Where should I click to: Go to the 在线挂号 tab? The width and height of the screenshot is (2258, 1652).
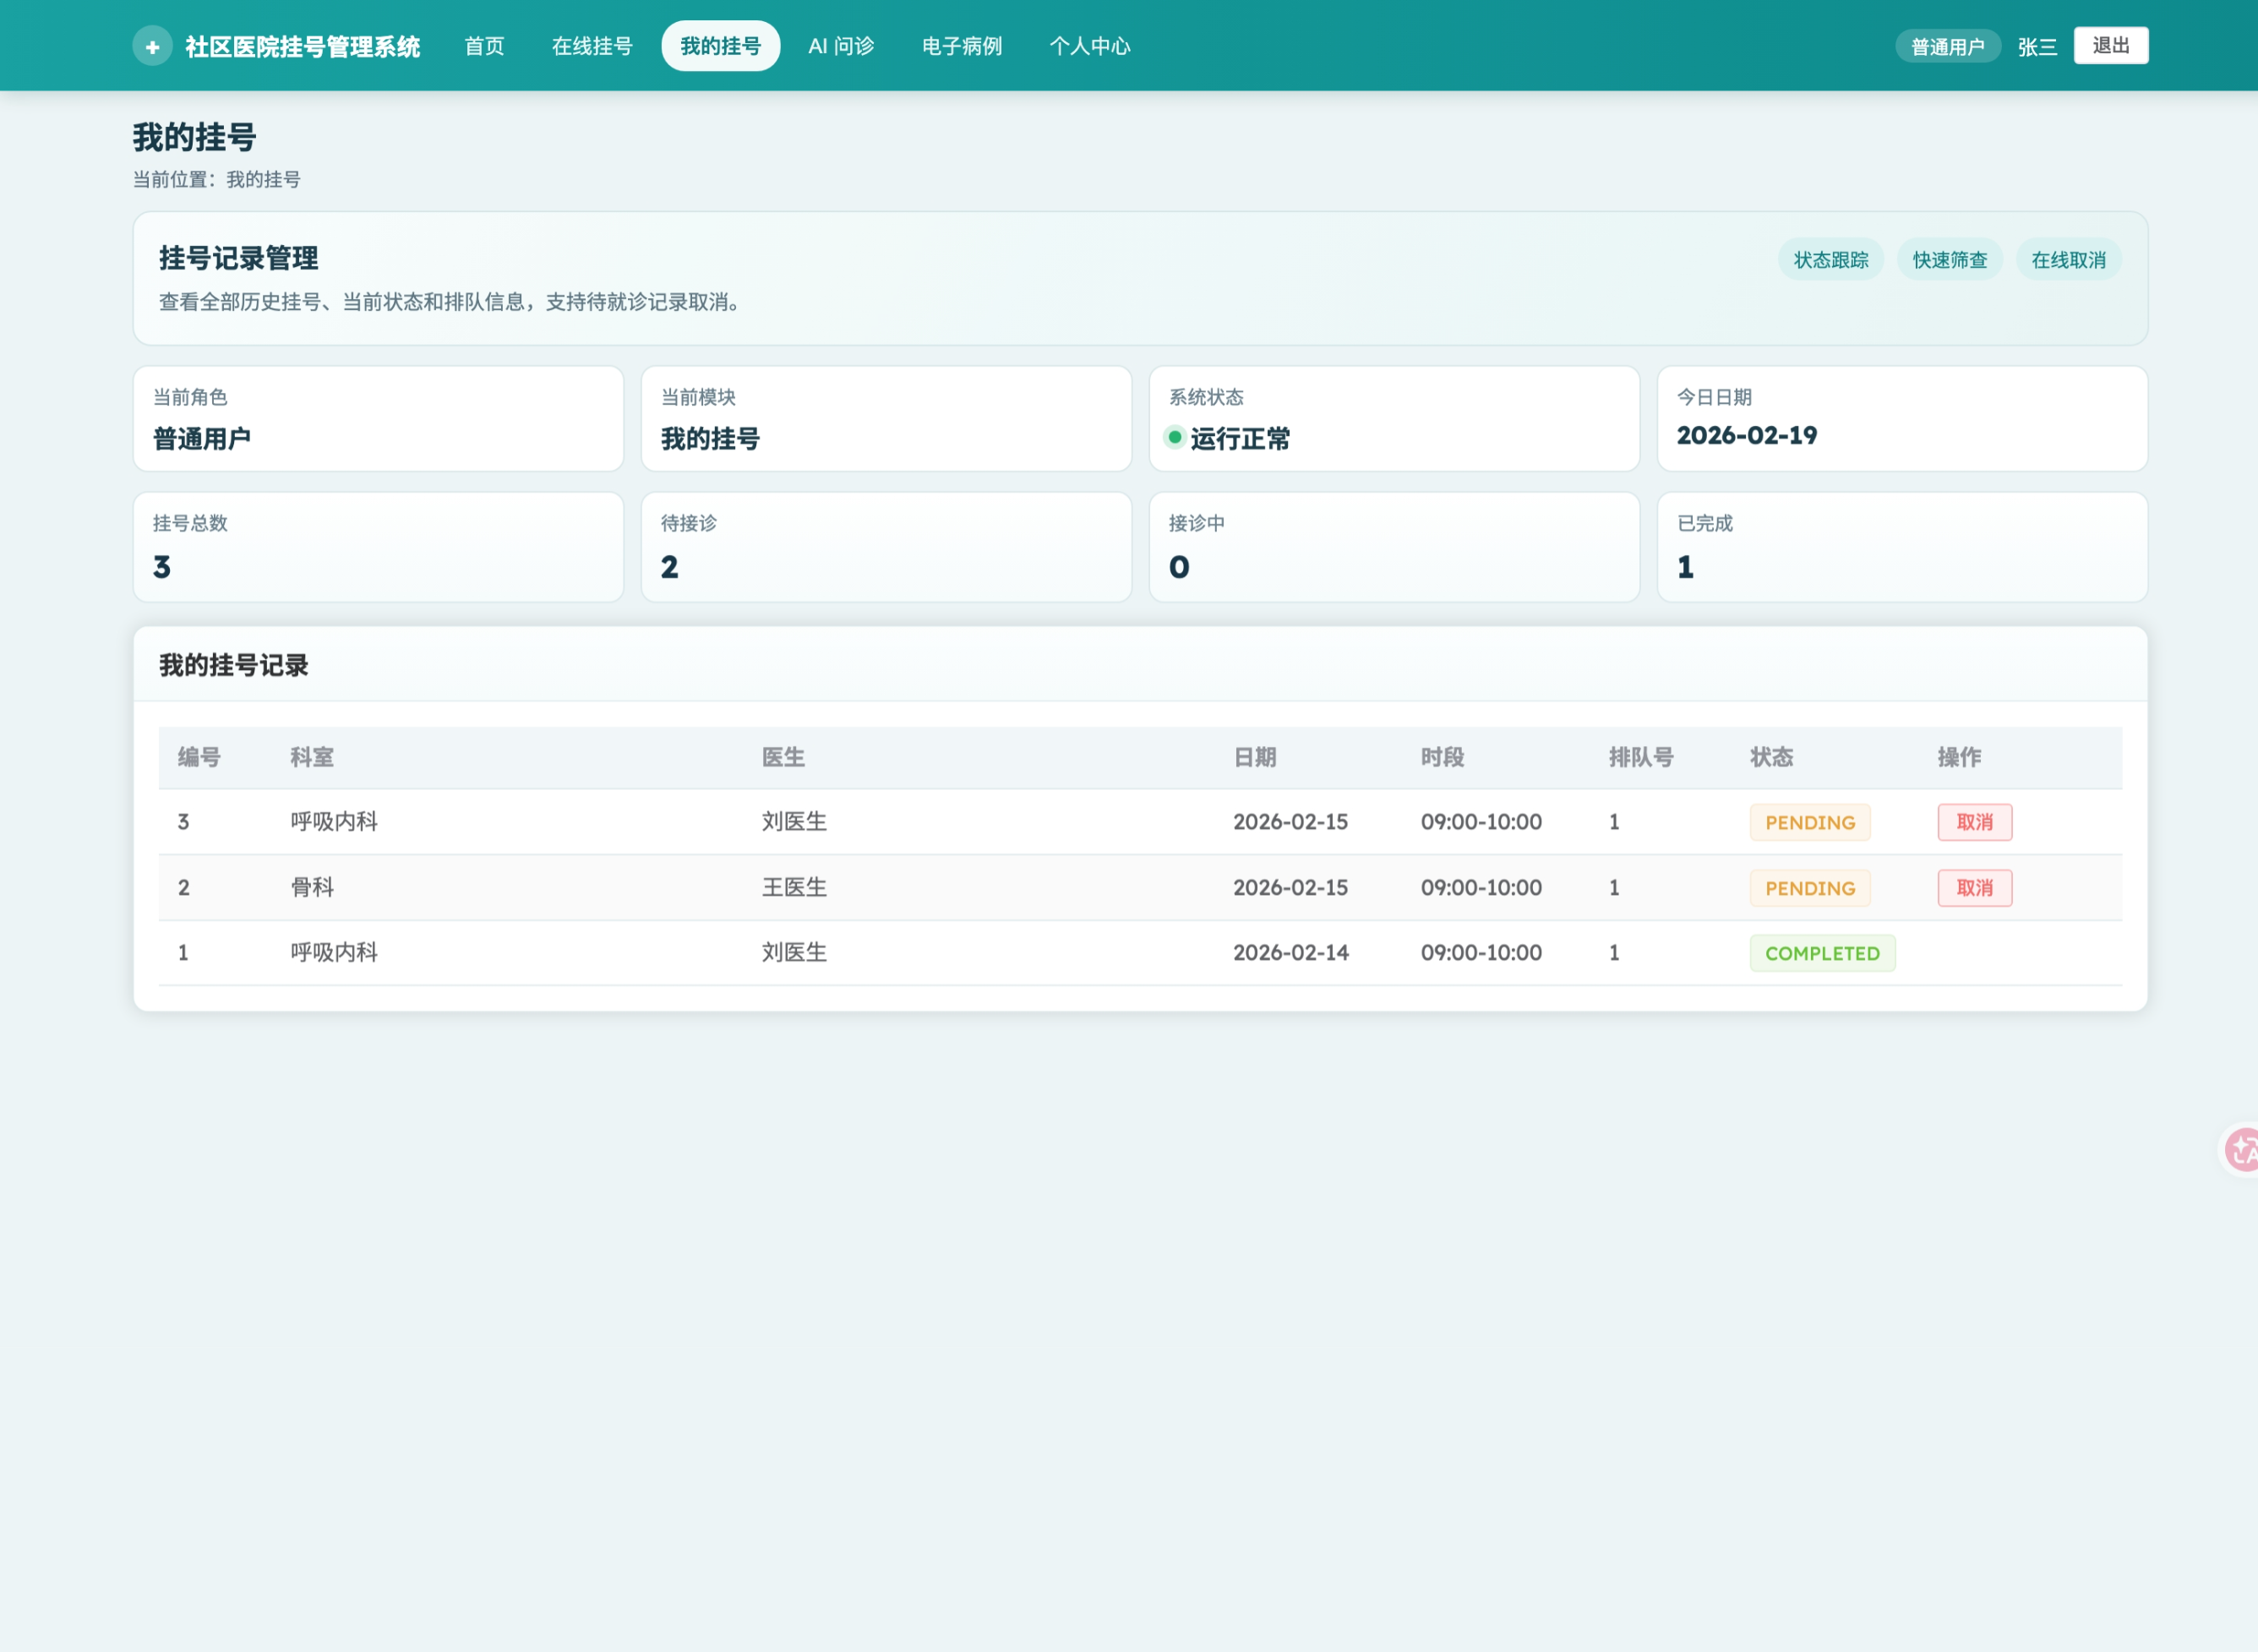(592, 46)
